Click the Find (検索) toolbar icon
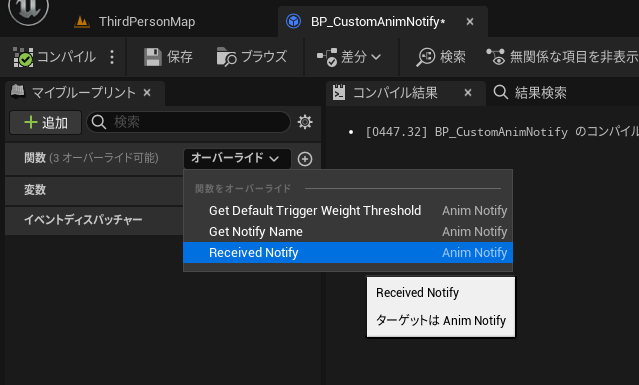 (x=425, y=57)
